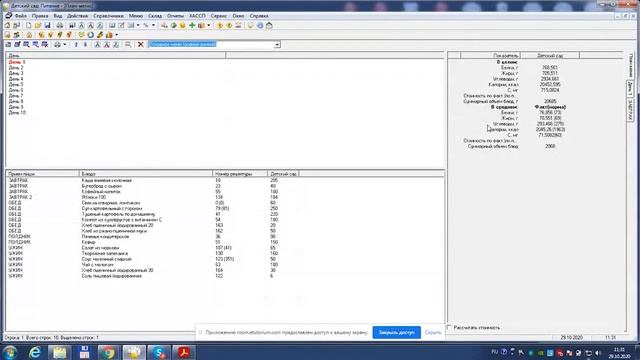Click the blue floppy disk save icon

[47, 25]
